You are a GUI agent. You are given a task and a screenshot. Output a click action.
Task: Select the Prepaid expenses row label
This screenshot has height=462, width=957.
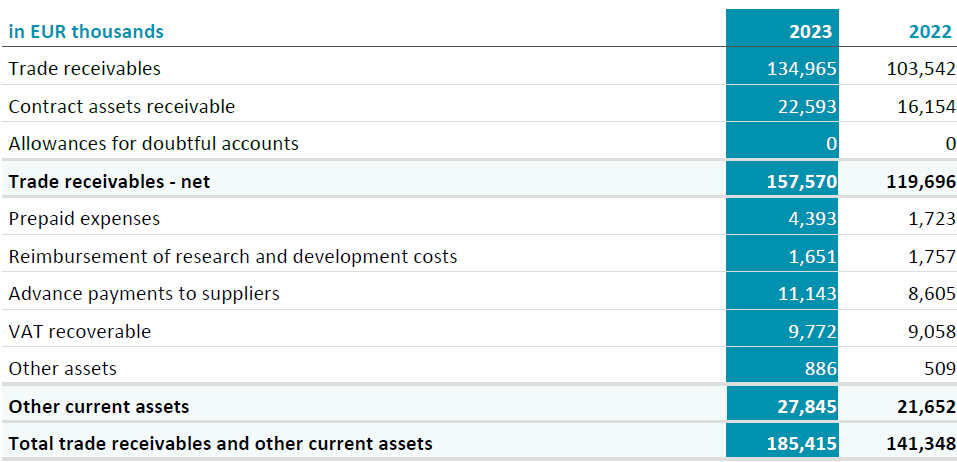pyautogui.click(x=84, y=218)
